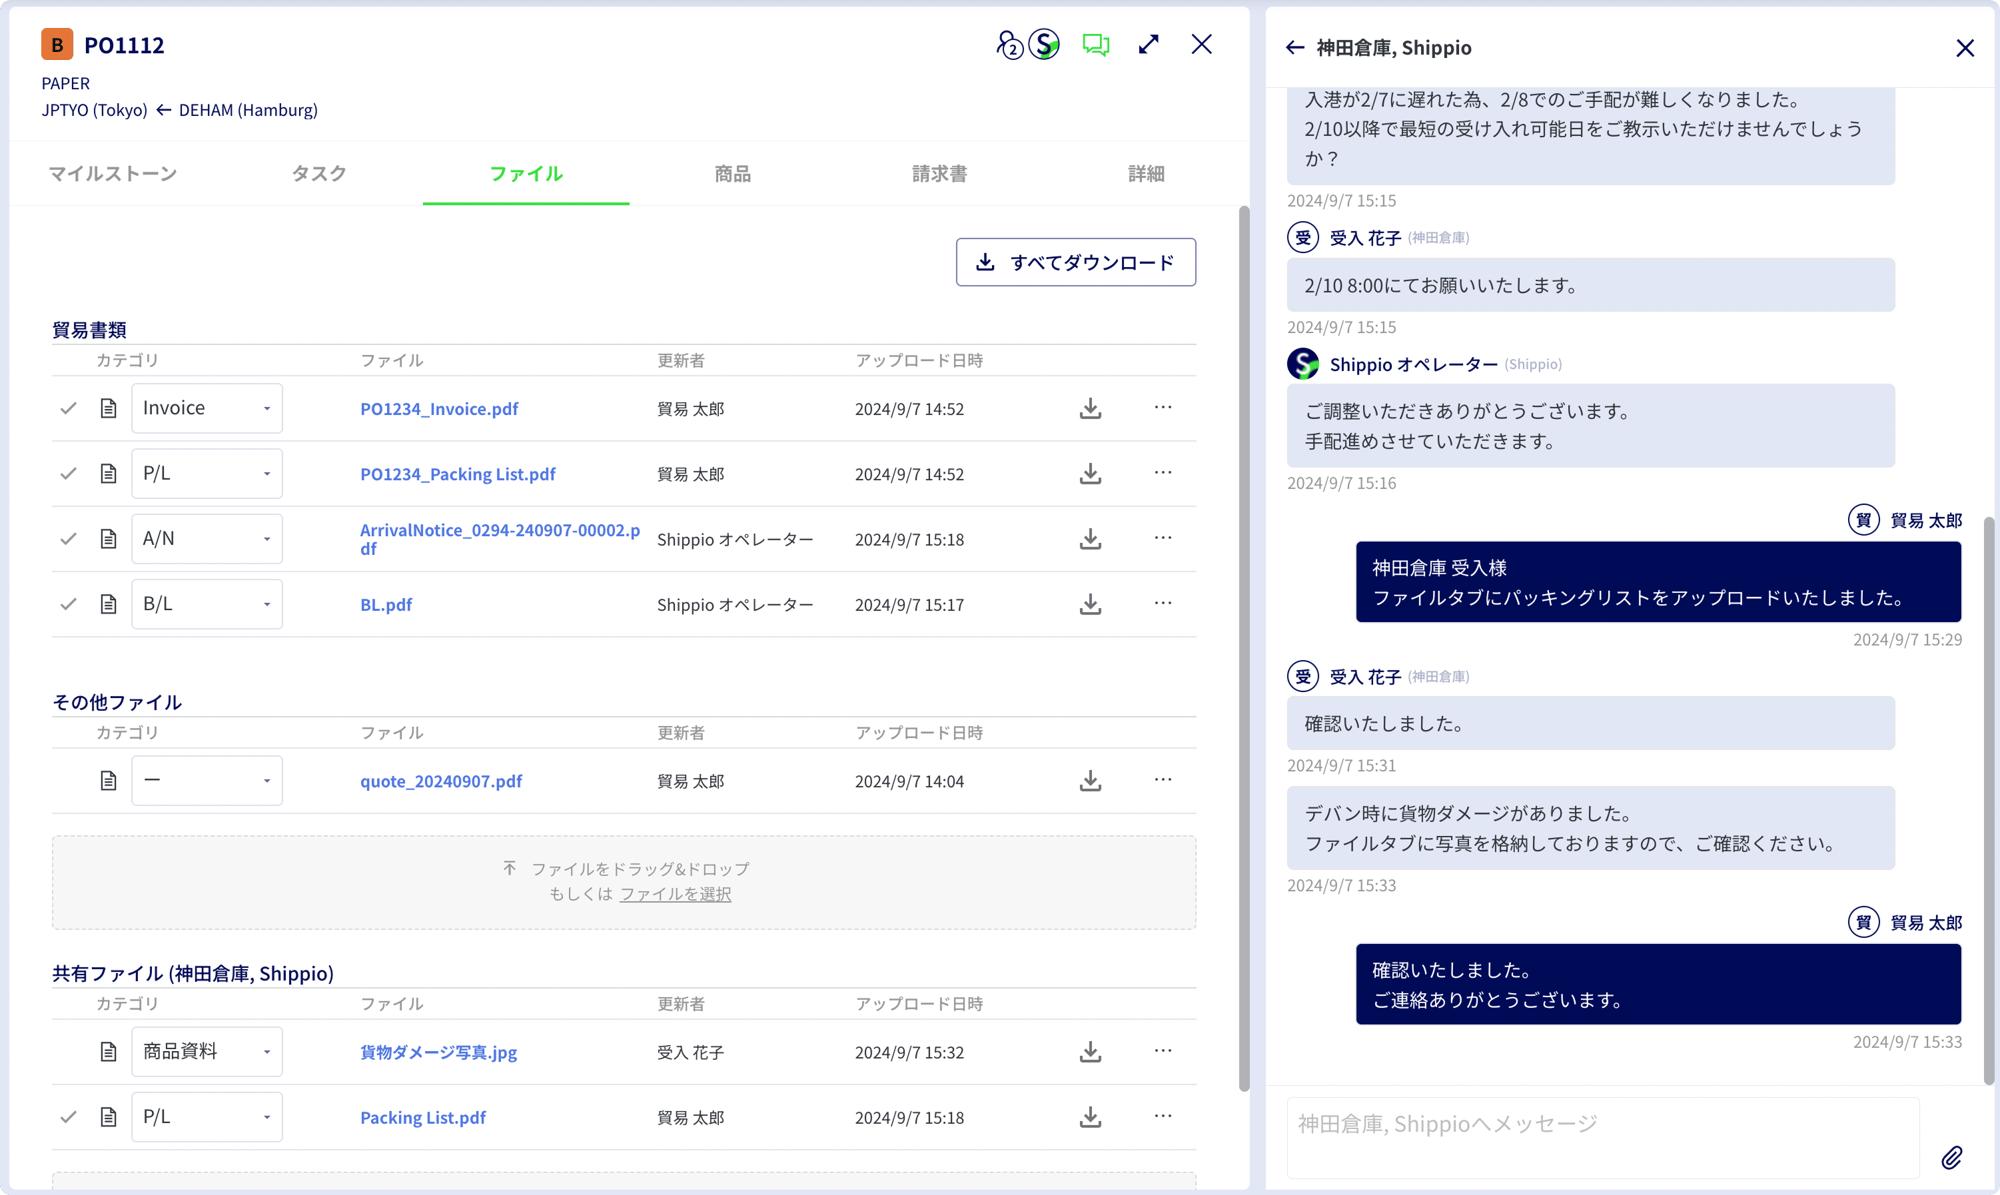
Task: Toggle sharing checkmark for BL.pdf
Action: (x=68, y=603)
